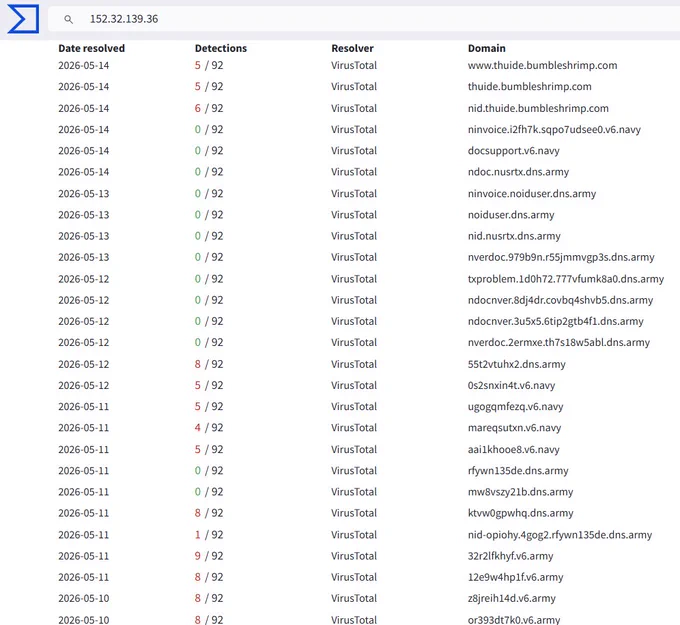
Task: Click VirusTotal resolver for www.thuide.bumbleshrimp.com
Action: coord(354,65)
